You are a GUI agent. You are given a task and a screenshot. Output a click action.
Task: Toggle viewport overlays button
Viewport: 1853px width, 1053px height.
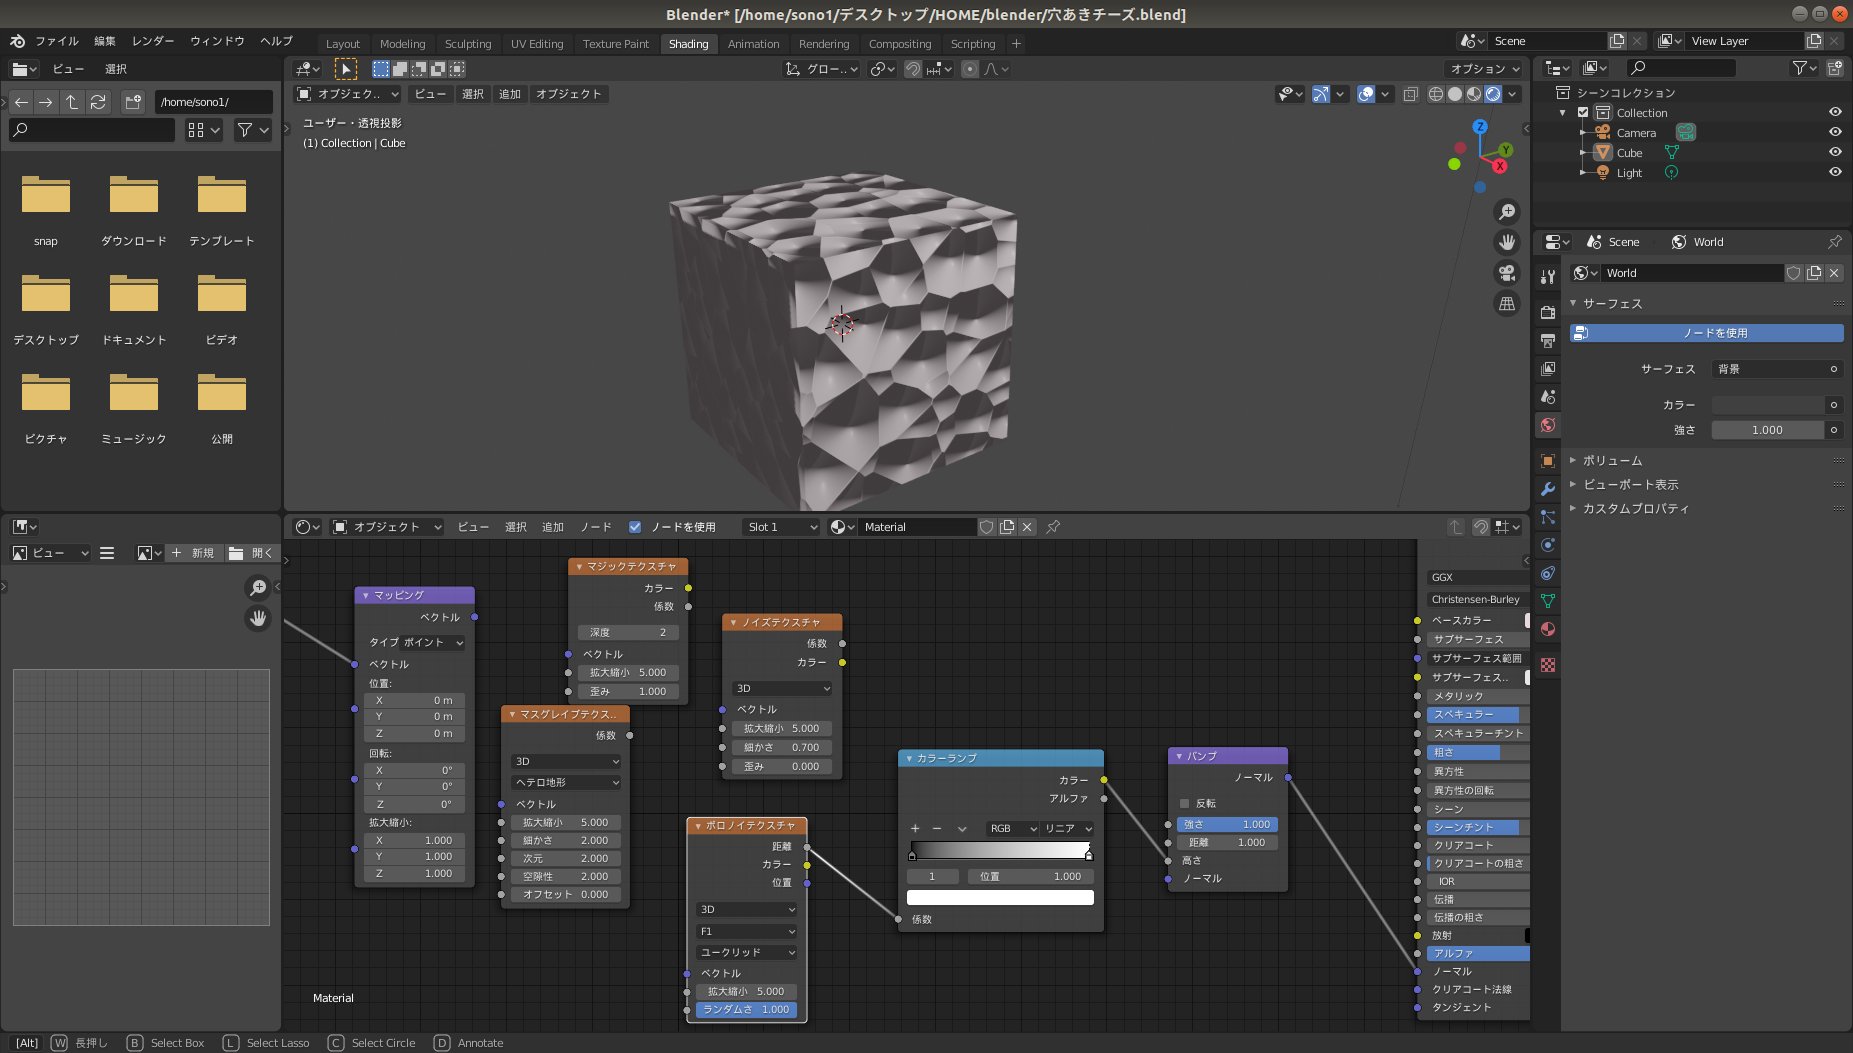click(1366, 94)
